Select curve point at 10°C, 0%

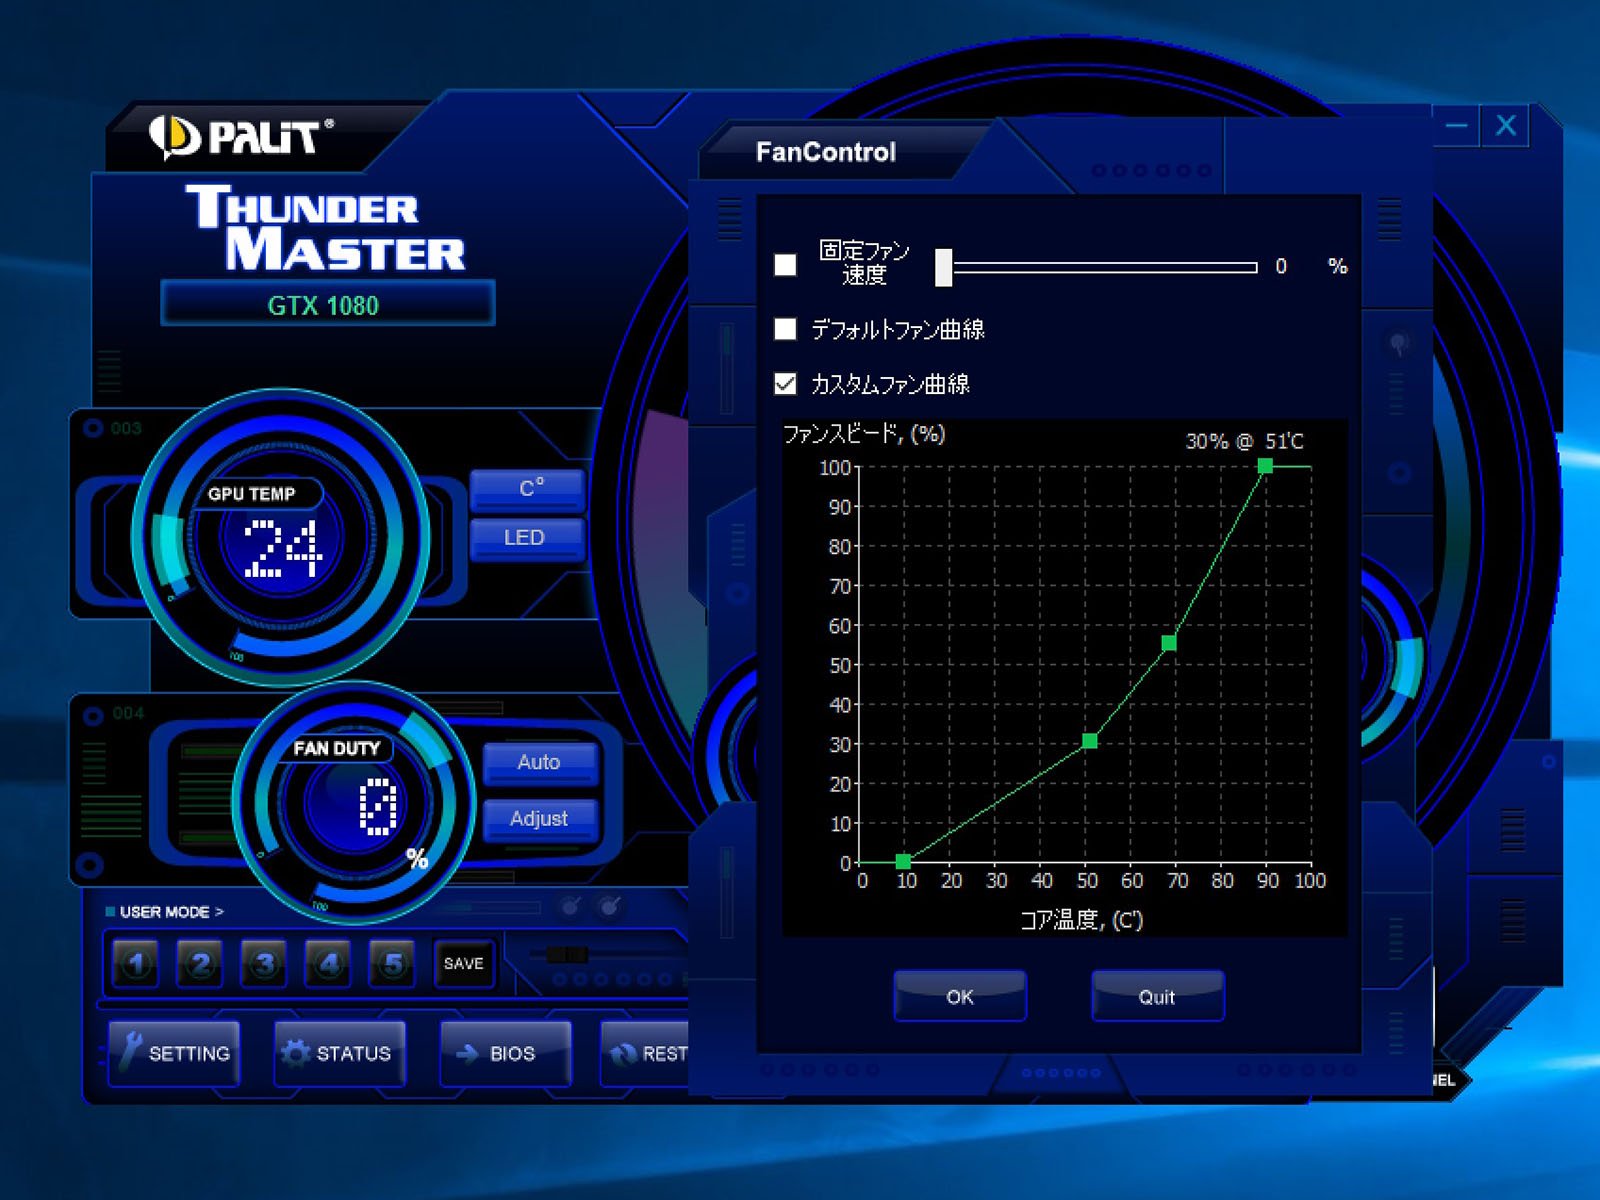point(903,861)
